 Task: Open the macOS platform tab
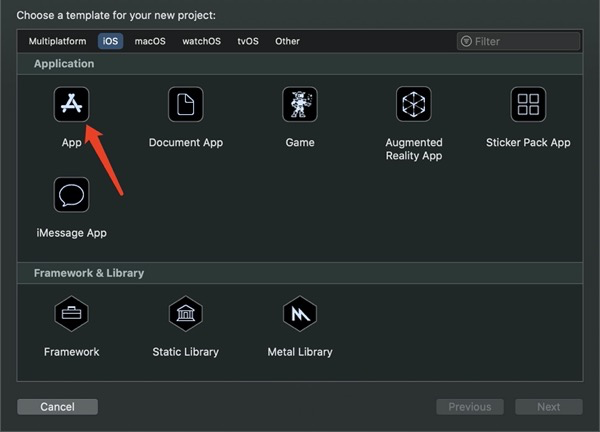point(150,41)
